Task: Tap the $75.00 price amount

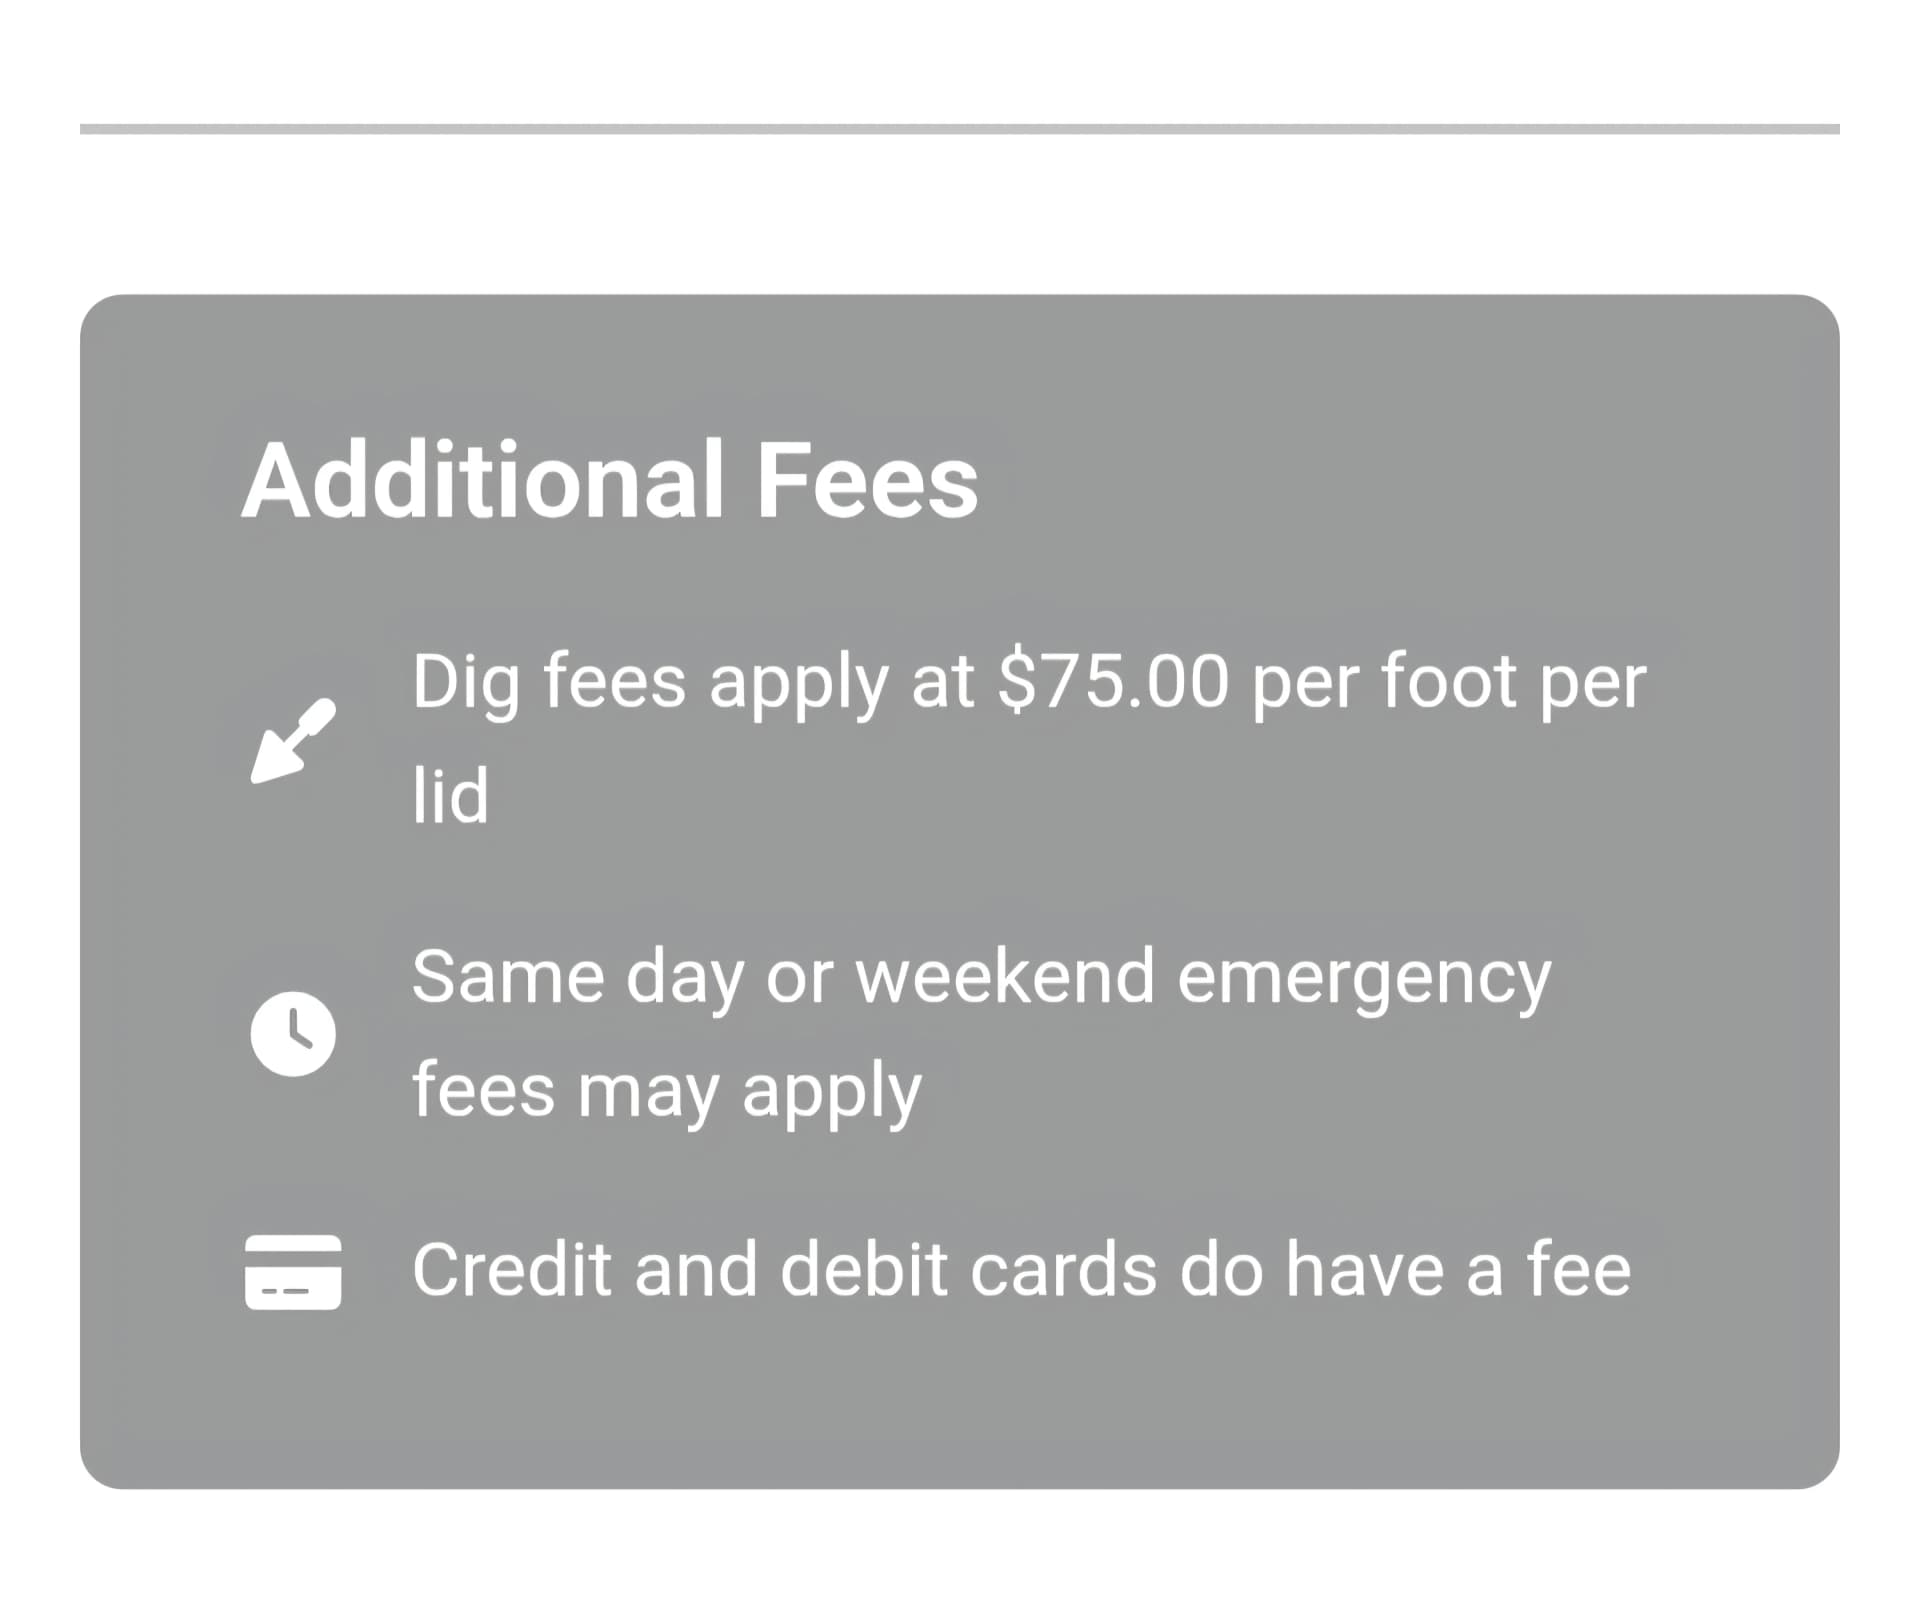Action: (x=1113, y=682)
